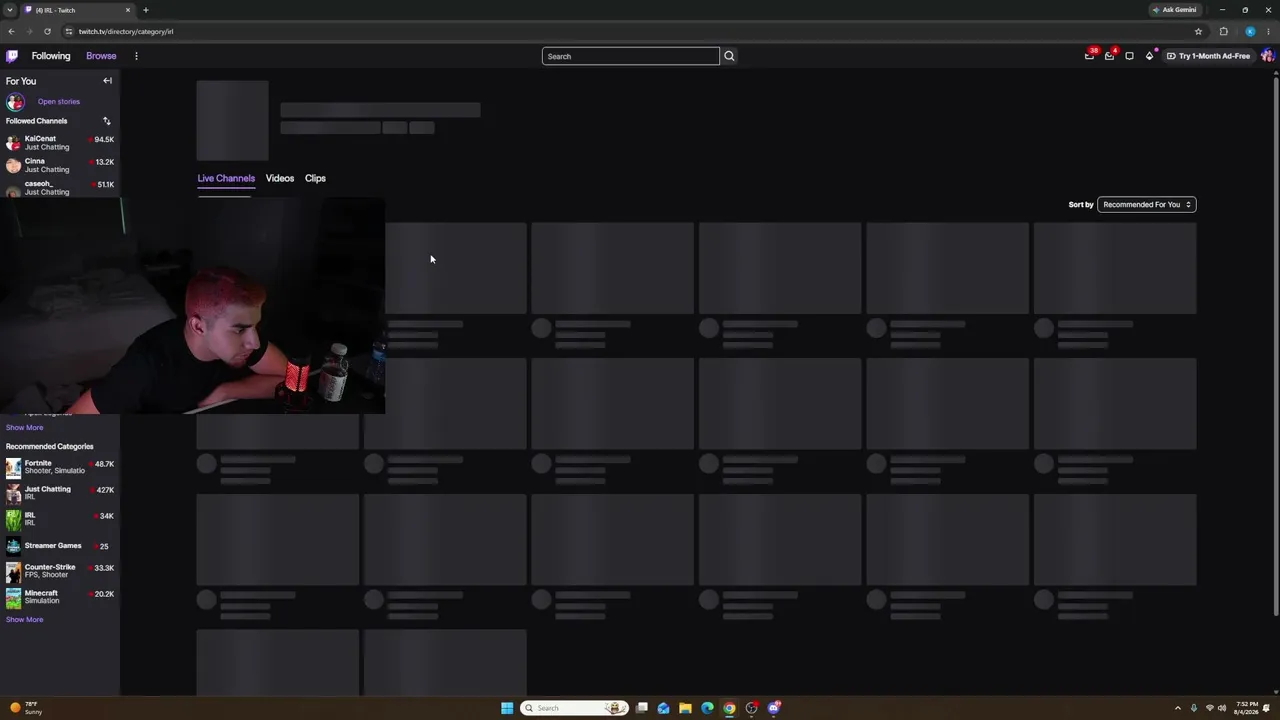Viewport: 1280px width, 720px height.
Task: Expand followed channels with Show More
Action: [25, 428]
